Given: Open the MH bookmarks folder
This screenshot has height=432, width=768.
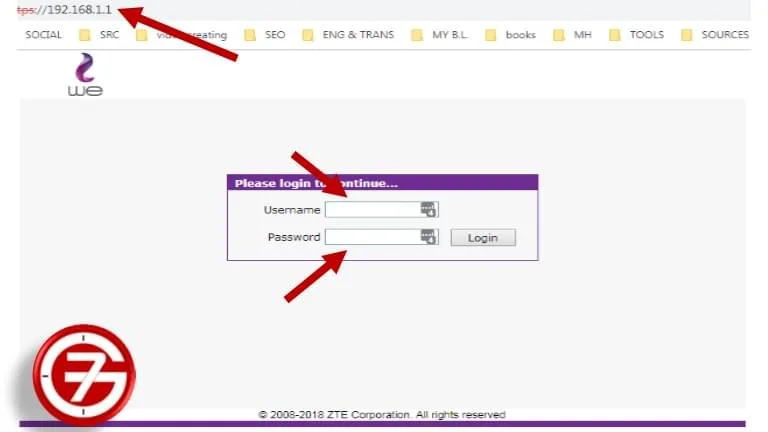Looking at the screenshot, I should [x=582, y=35].
